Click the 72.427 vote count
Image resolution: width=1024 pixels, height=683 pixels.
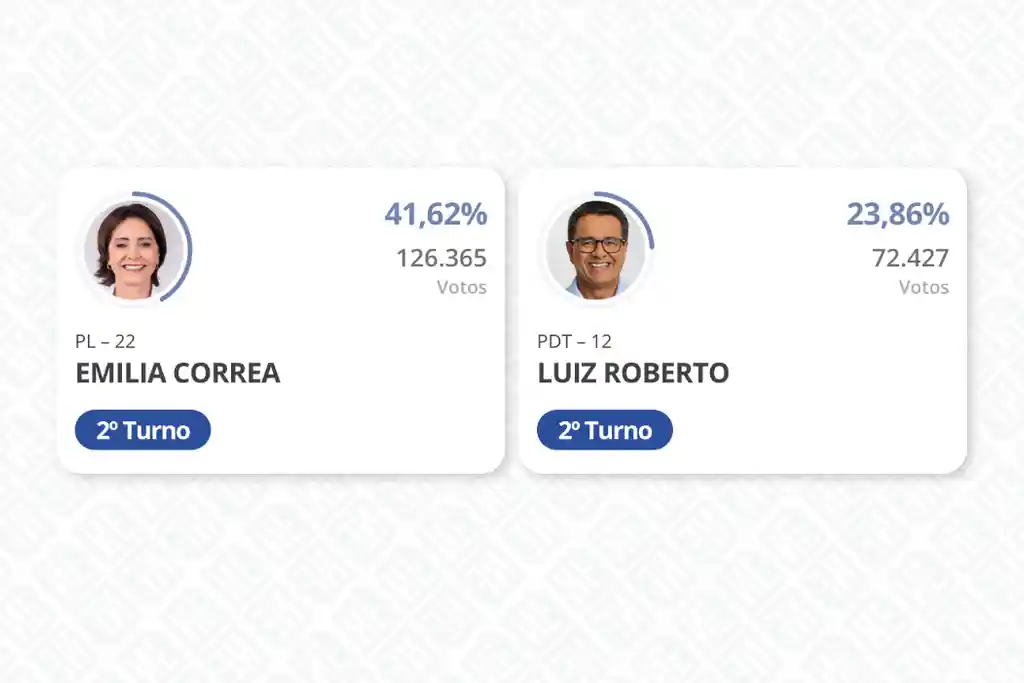[x=910, y=258]
